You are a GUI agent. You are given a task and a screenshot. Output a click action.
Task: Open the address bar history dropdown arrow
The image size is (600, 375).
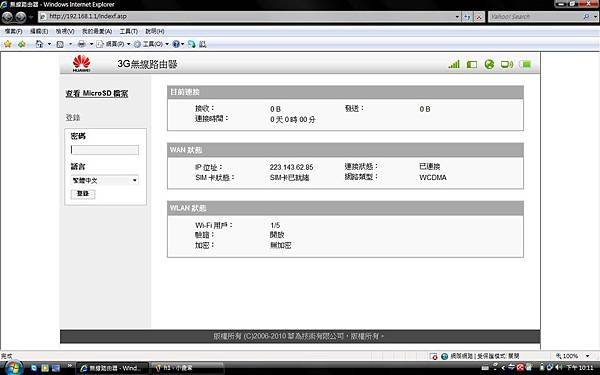coord(457,16)
